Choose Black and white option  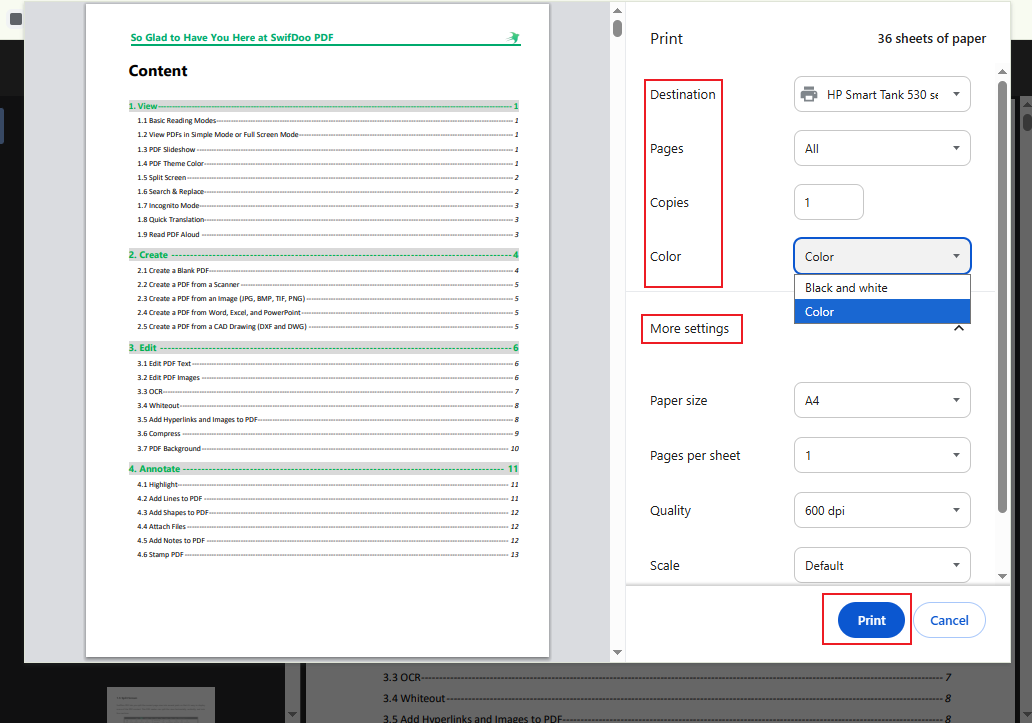pyautogui.click(x=882, y=287)
